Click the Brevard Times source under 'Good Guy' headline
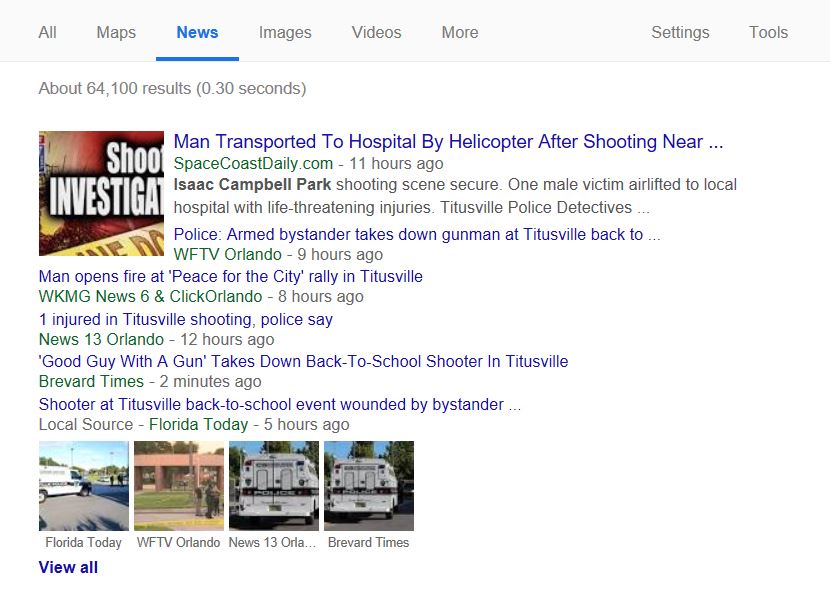 [x=92, y=382]
